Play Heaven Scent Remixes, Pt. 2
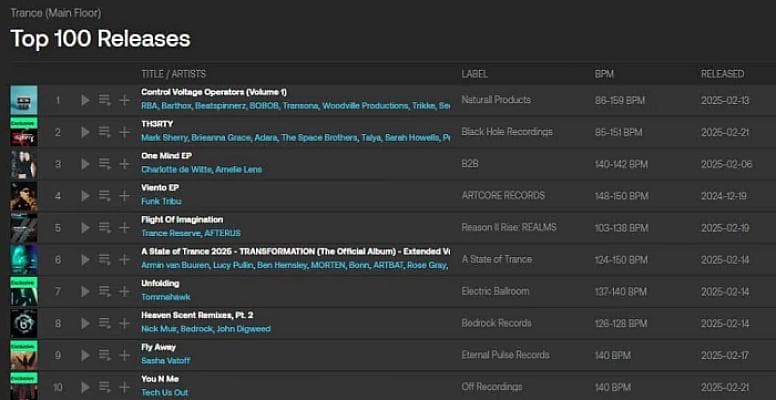 click(85, 323)
